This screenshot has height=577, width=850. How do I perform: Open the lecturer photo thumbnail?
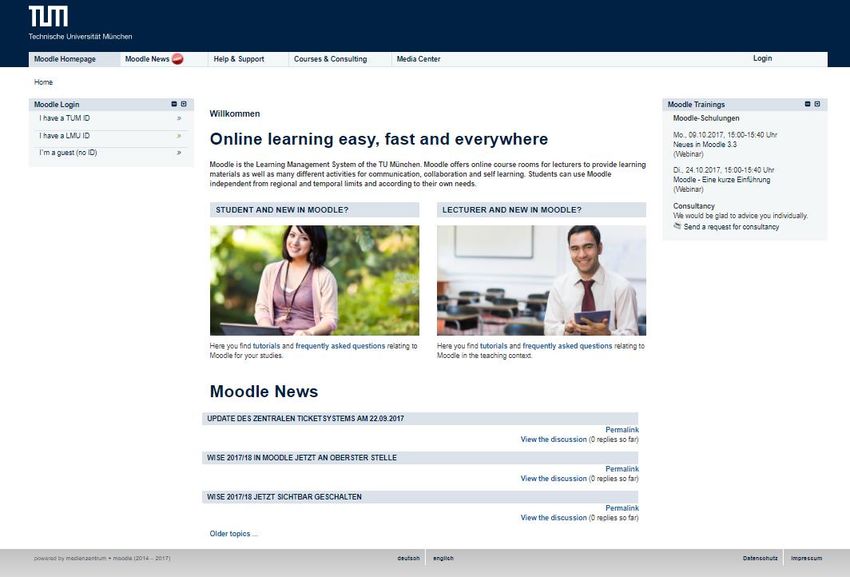(542, 280)
